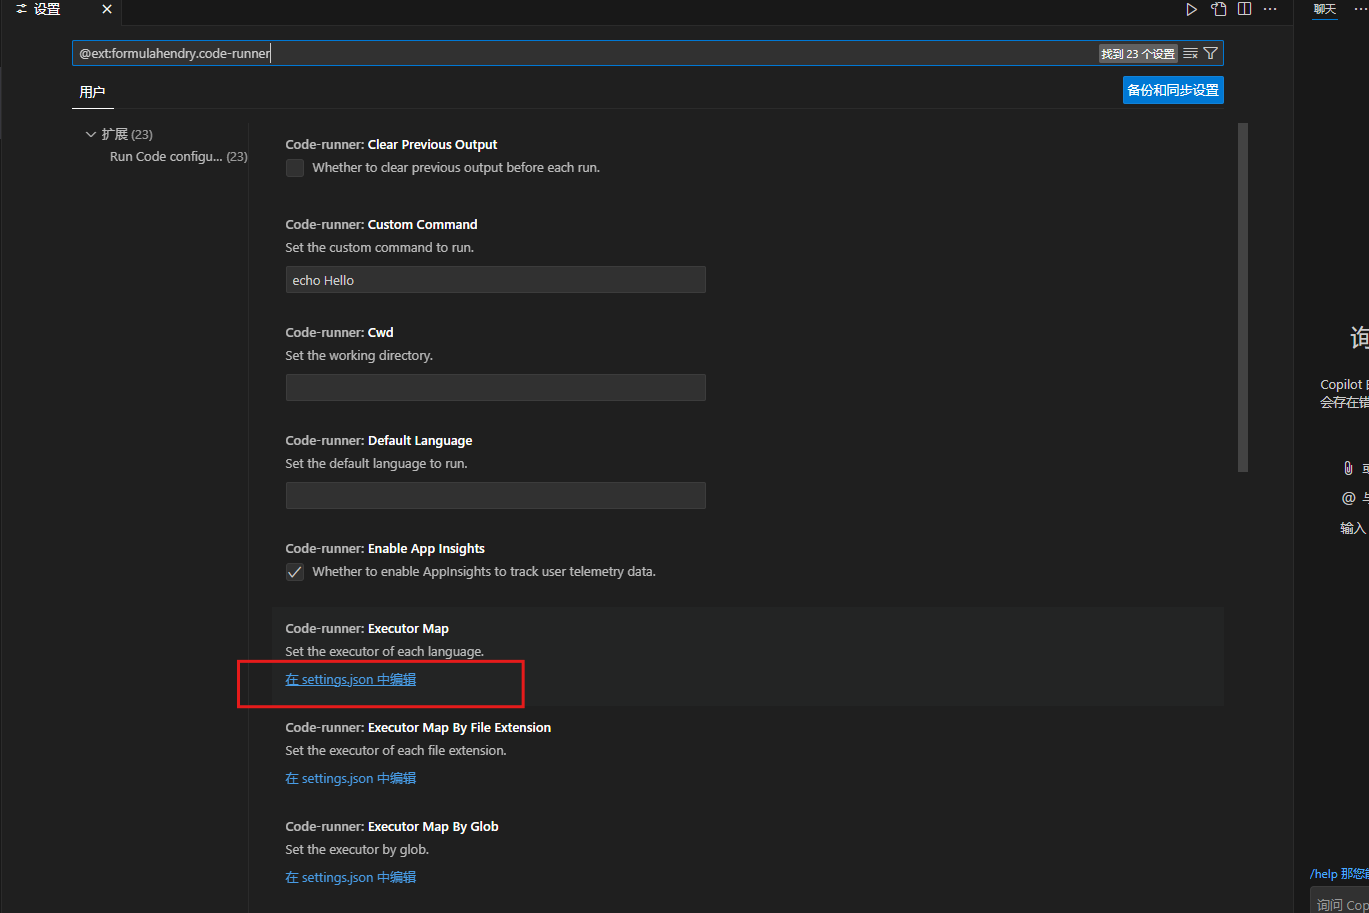
Task: Enable Clear Previous Output checkbox
Action: pyautogui.click(x=295, y=168)
